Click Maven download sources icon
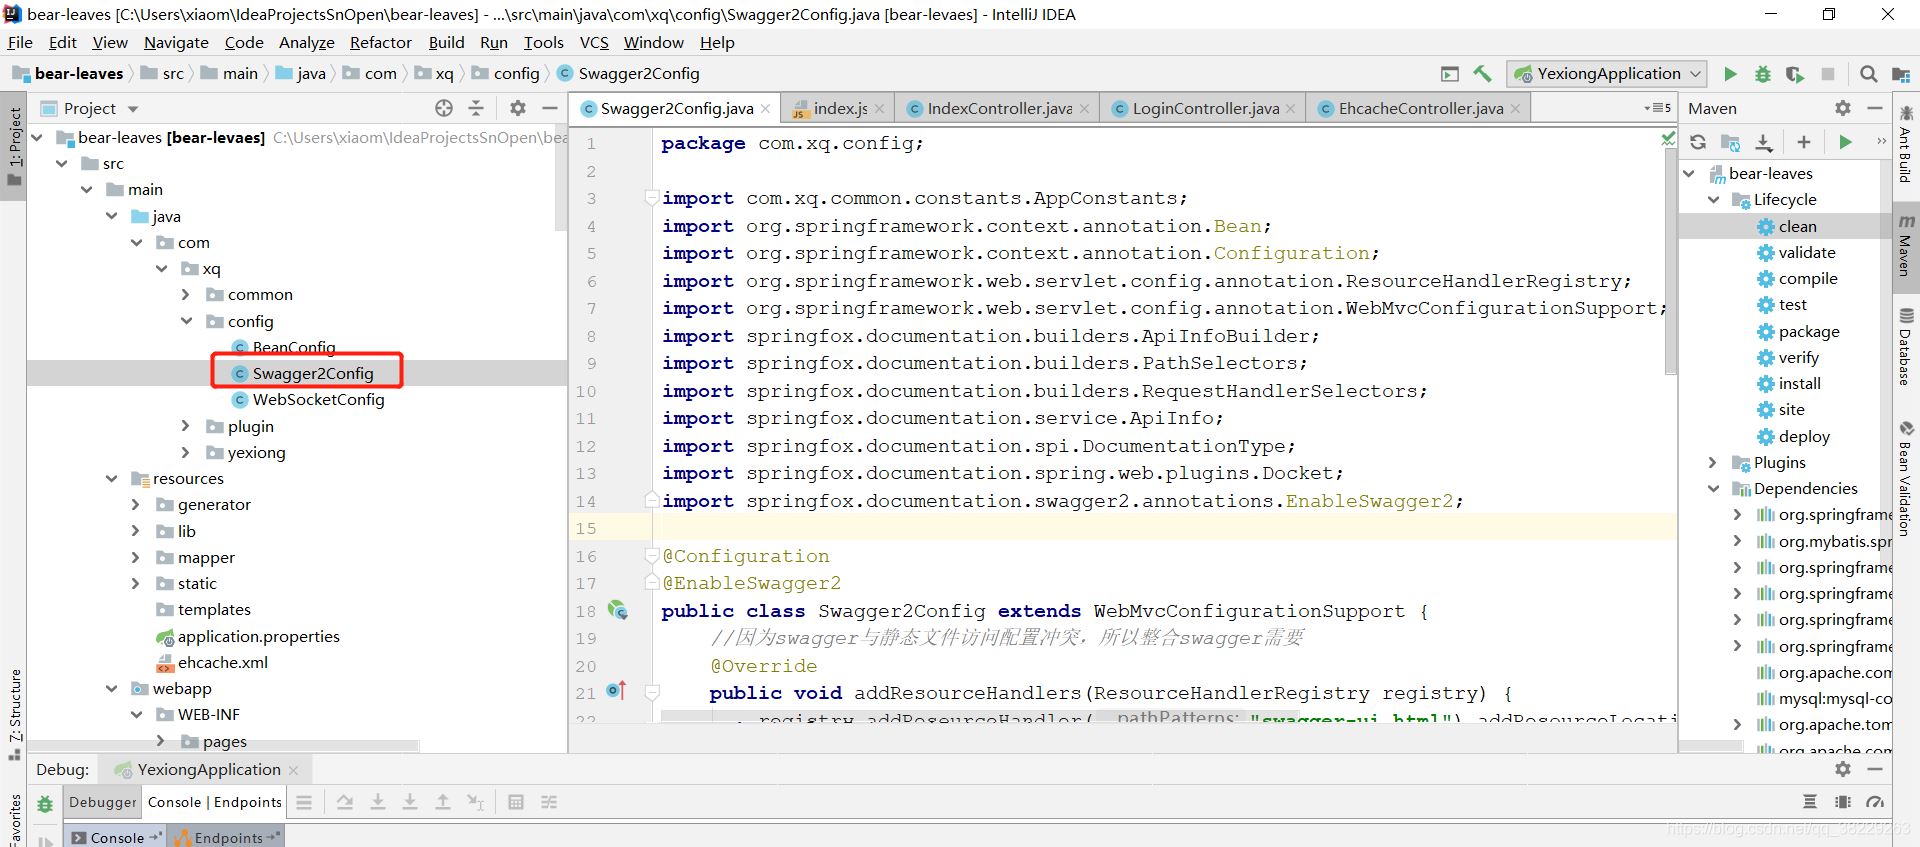 tap(1764, 142)
